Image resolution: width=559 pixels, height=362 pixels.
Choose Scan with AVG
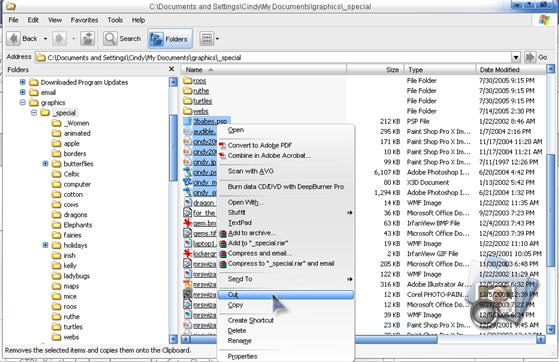coord(251,171)
